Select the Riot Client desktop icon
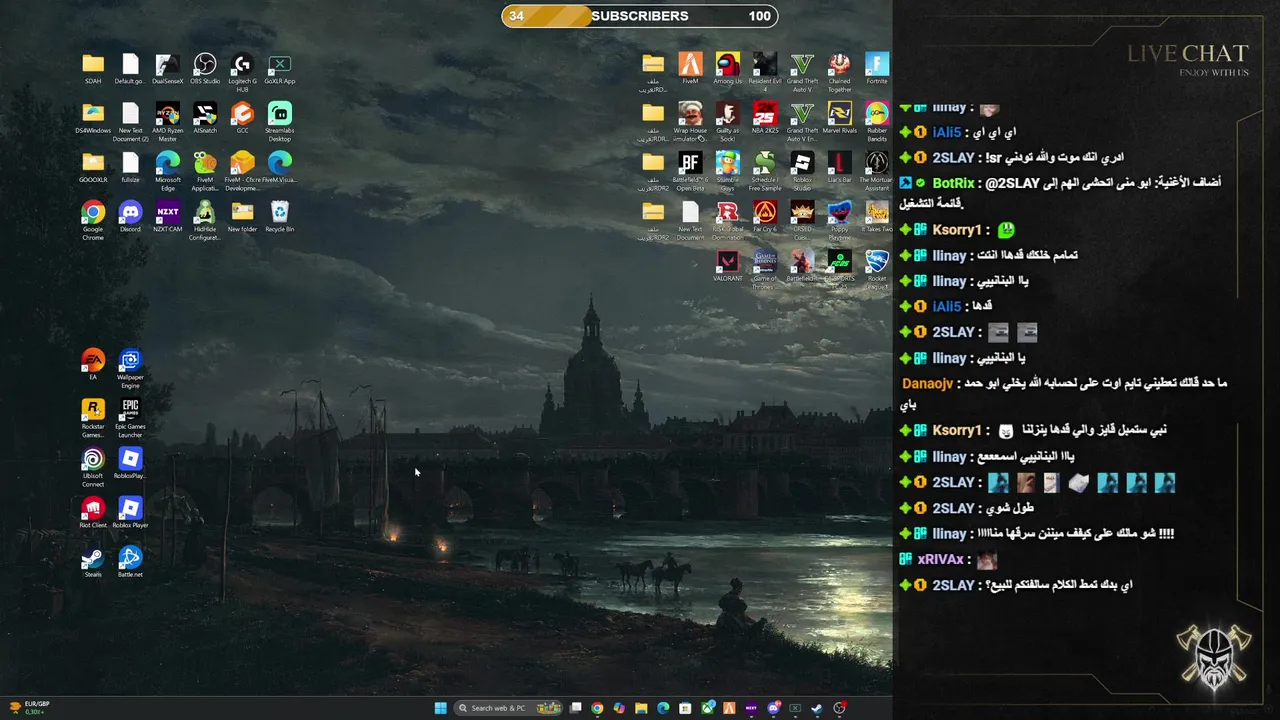Image resolution: width=1280 pixels, height=720 pixels. (93, 513)
